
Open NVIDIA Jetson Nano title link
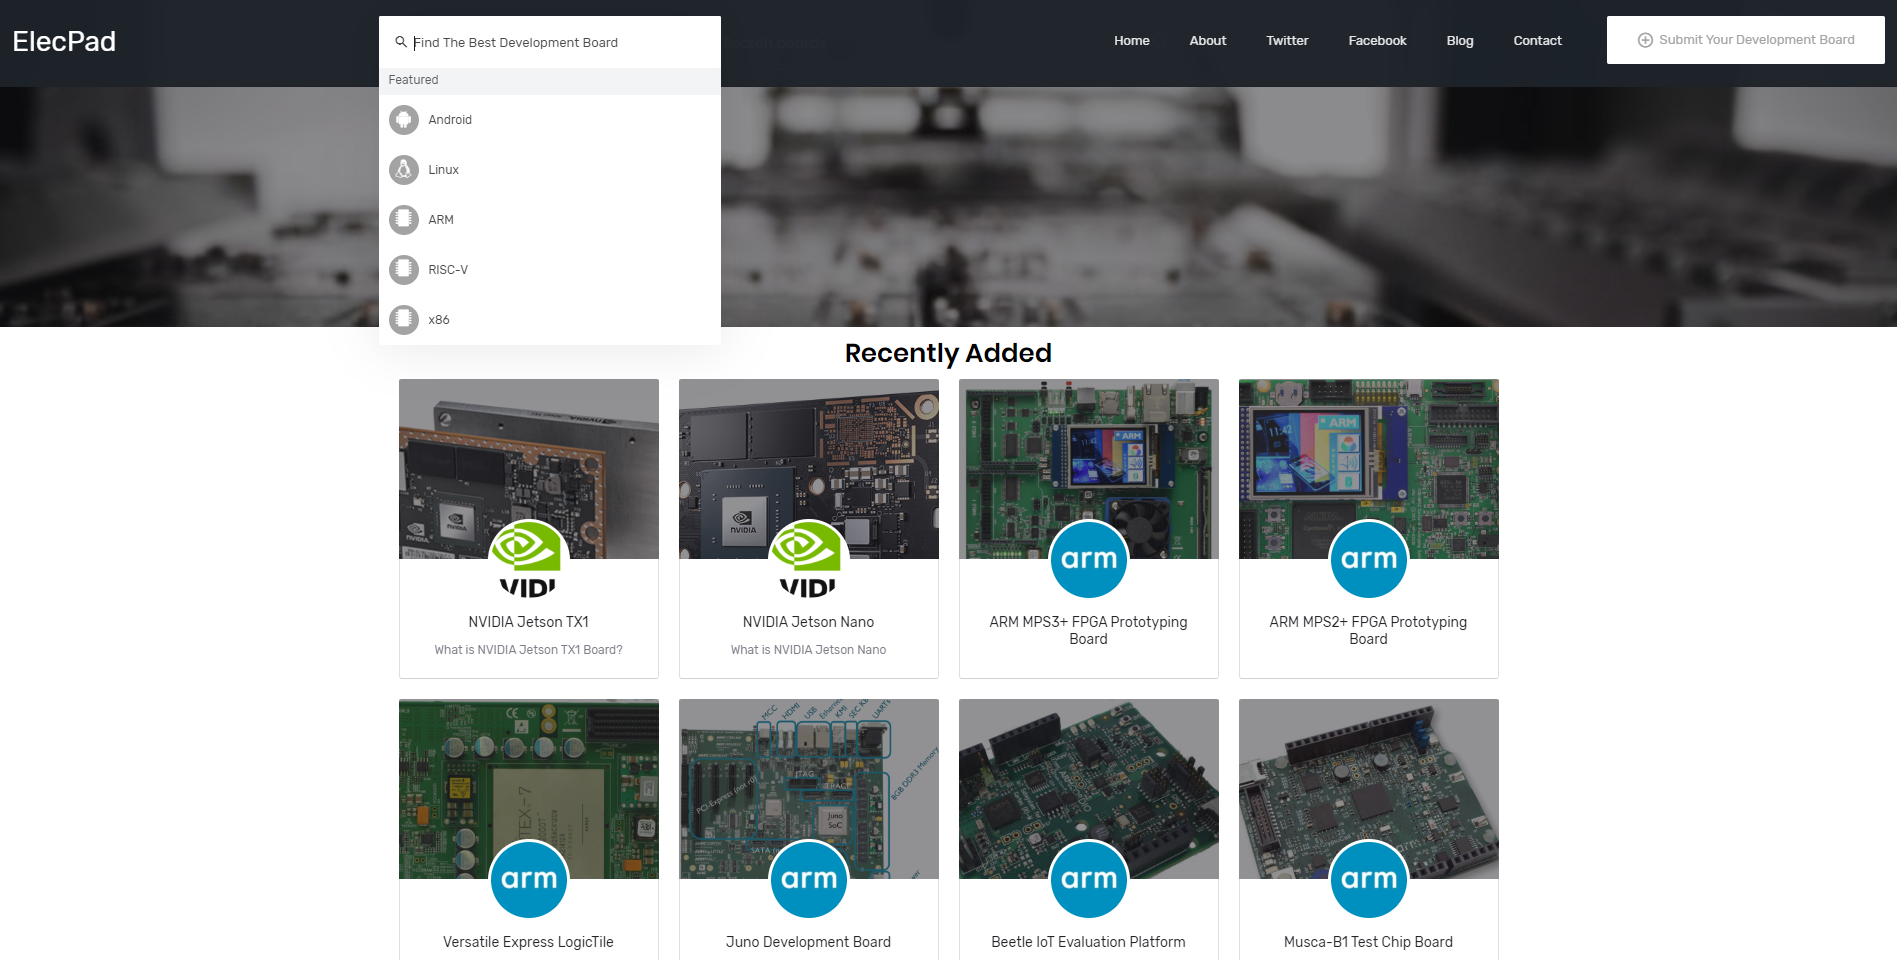tap(809, 622)
